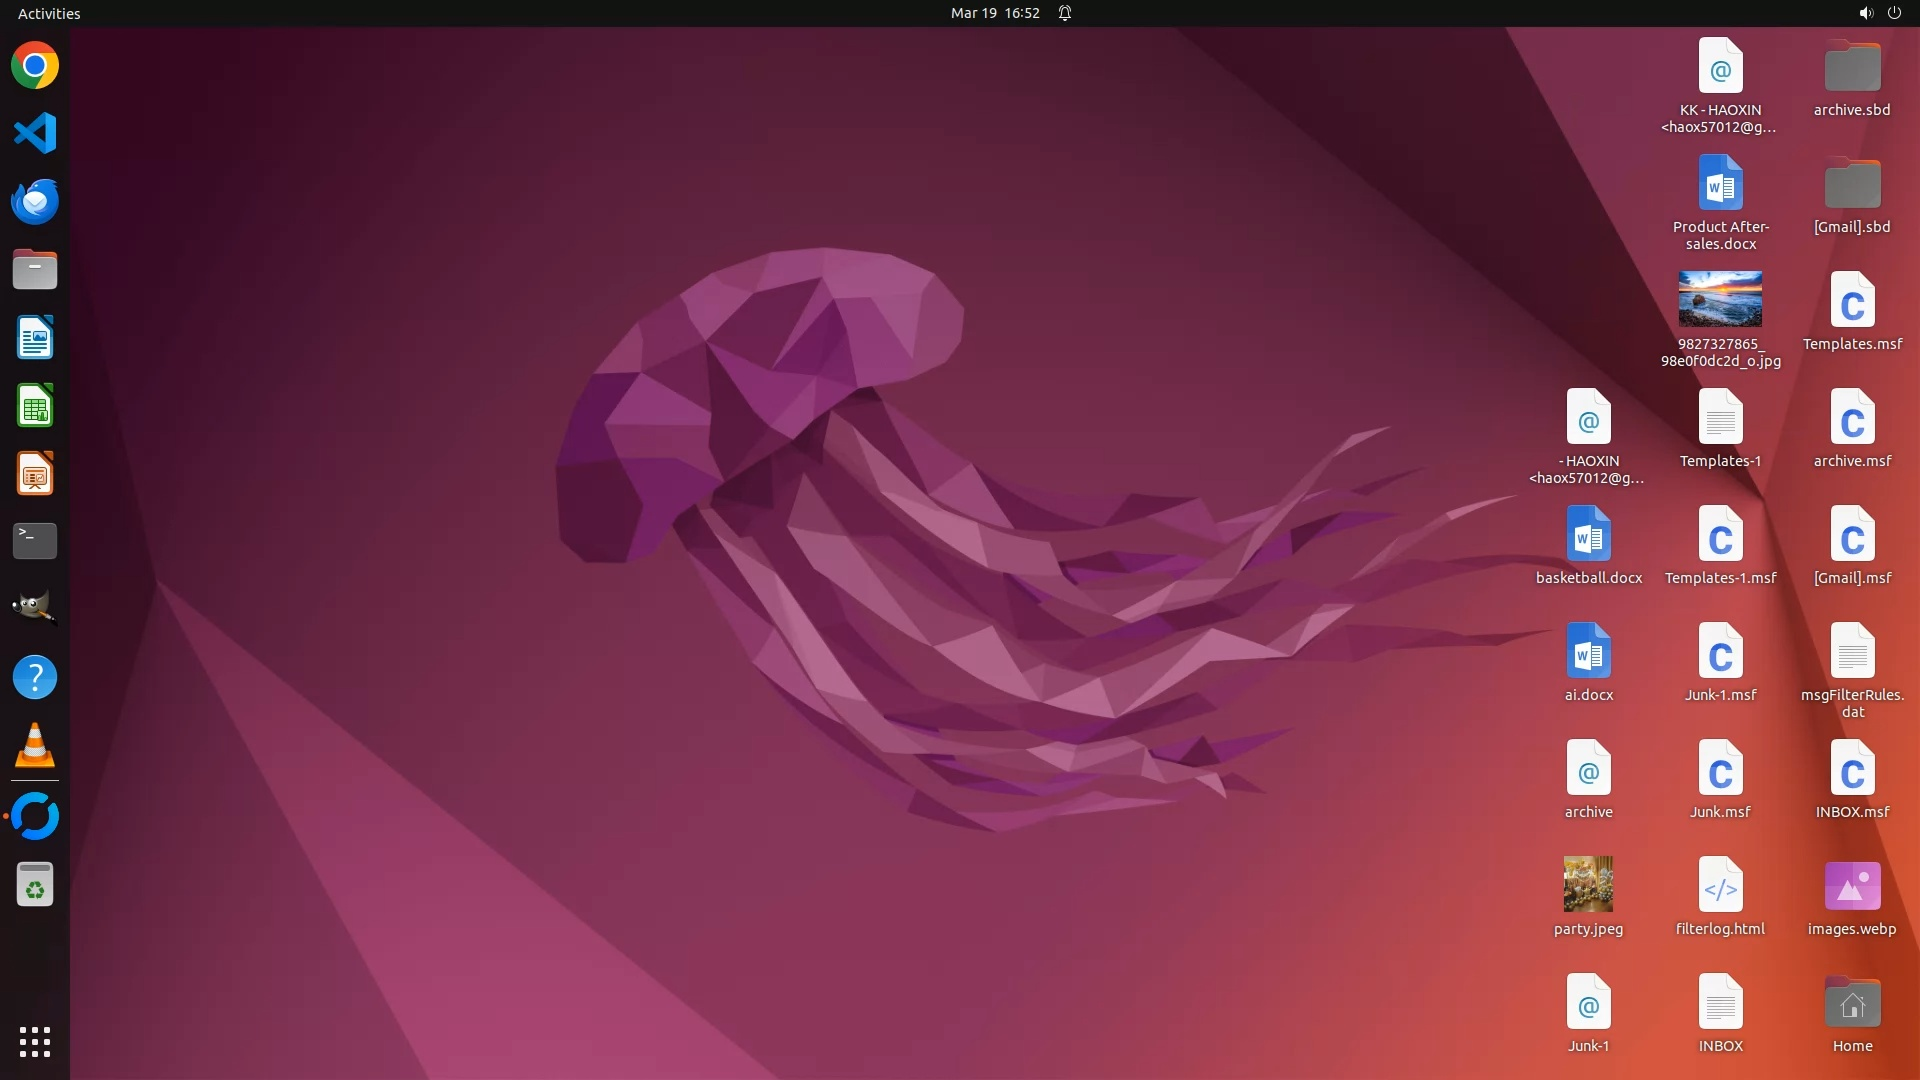
Task: Select the images.webp file on desktop
Action: (x=1852, y=886)
